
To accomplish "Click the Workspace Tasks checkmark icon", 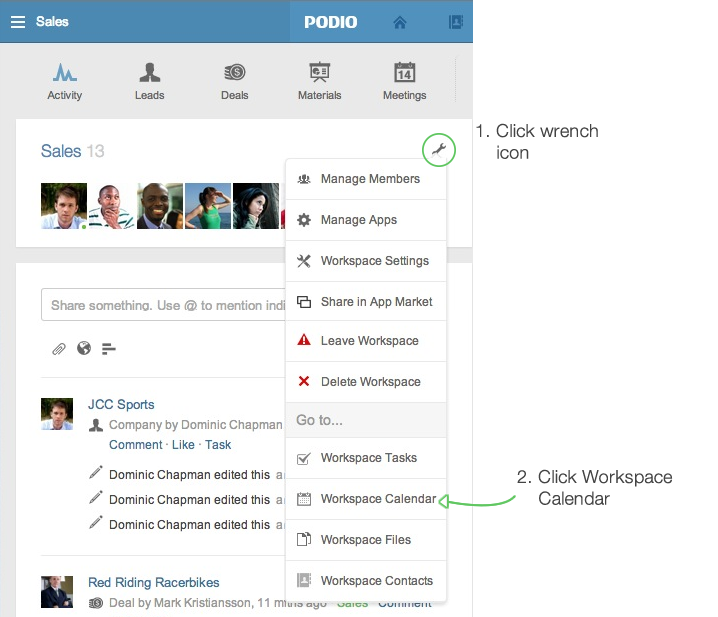I will (x=304, y=459).
